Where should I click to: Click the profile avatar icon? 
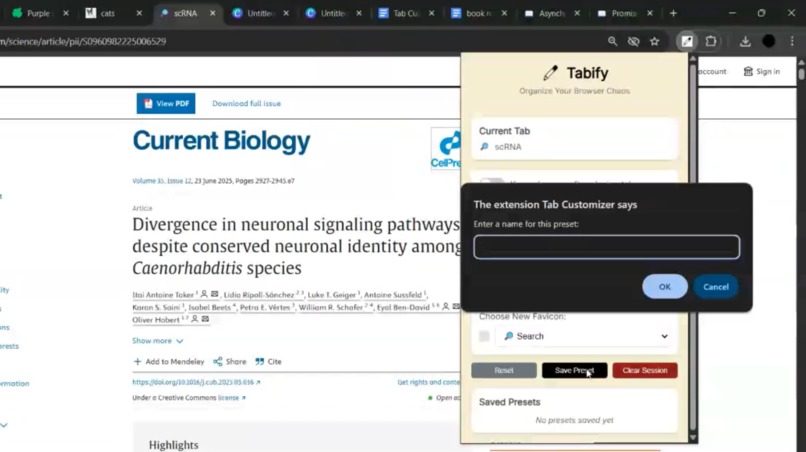[768, 41]
